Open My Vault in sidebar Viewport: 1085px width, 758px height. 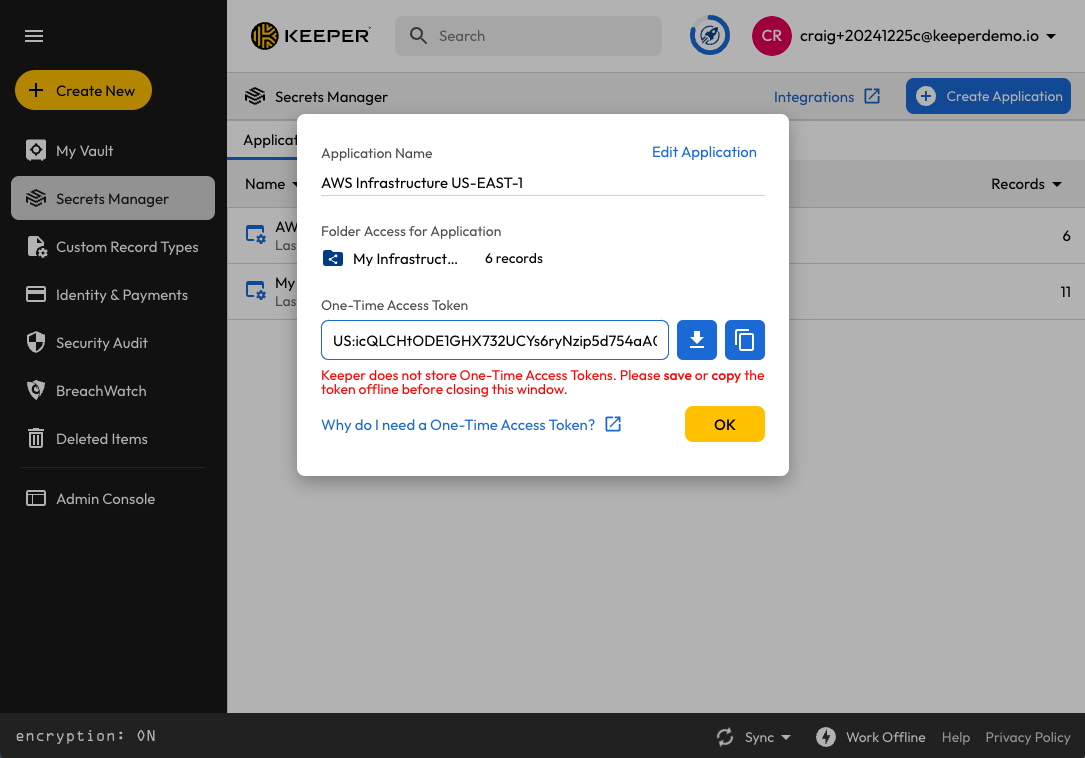(84, 151)
